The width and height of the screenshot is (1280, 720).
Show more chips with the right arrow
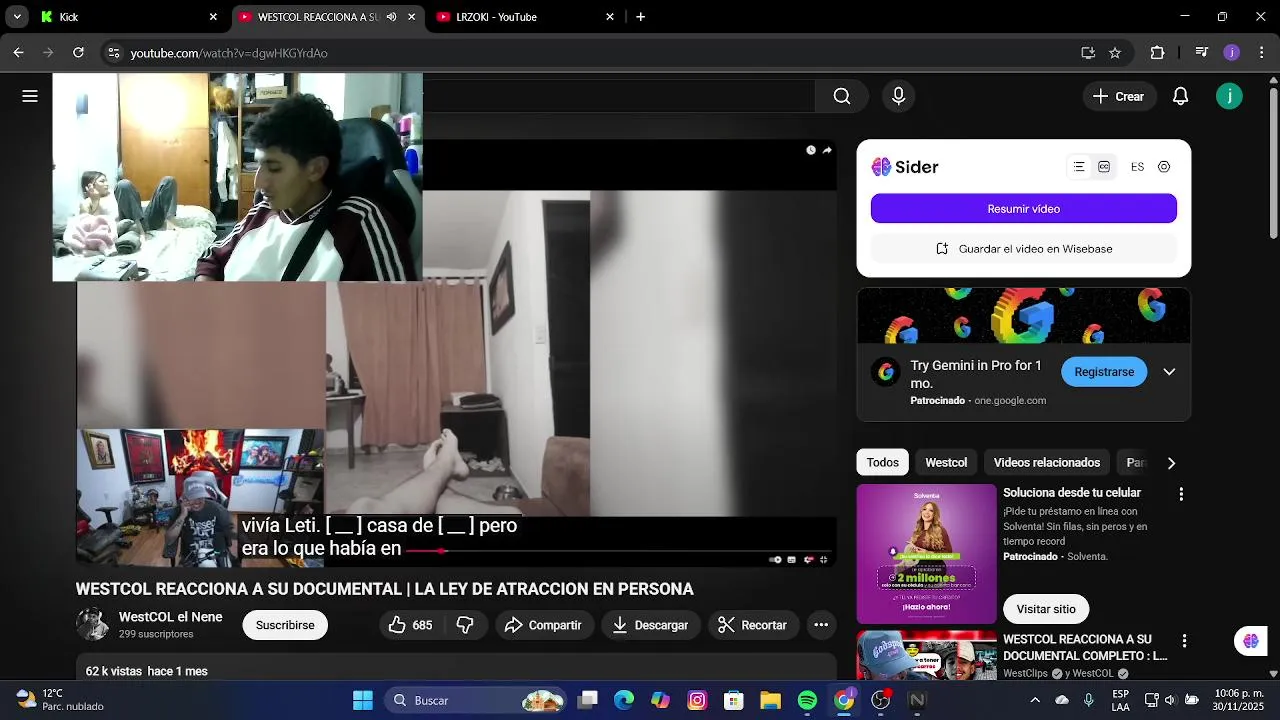[1171, 463]
